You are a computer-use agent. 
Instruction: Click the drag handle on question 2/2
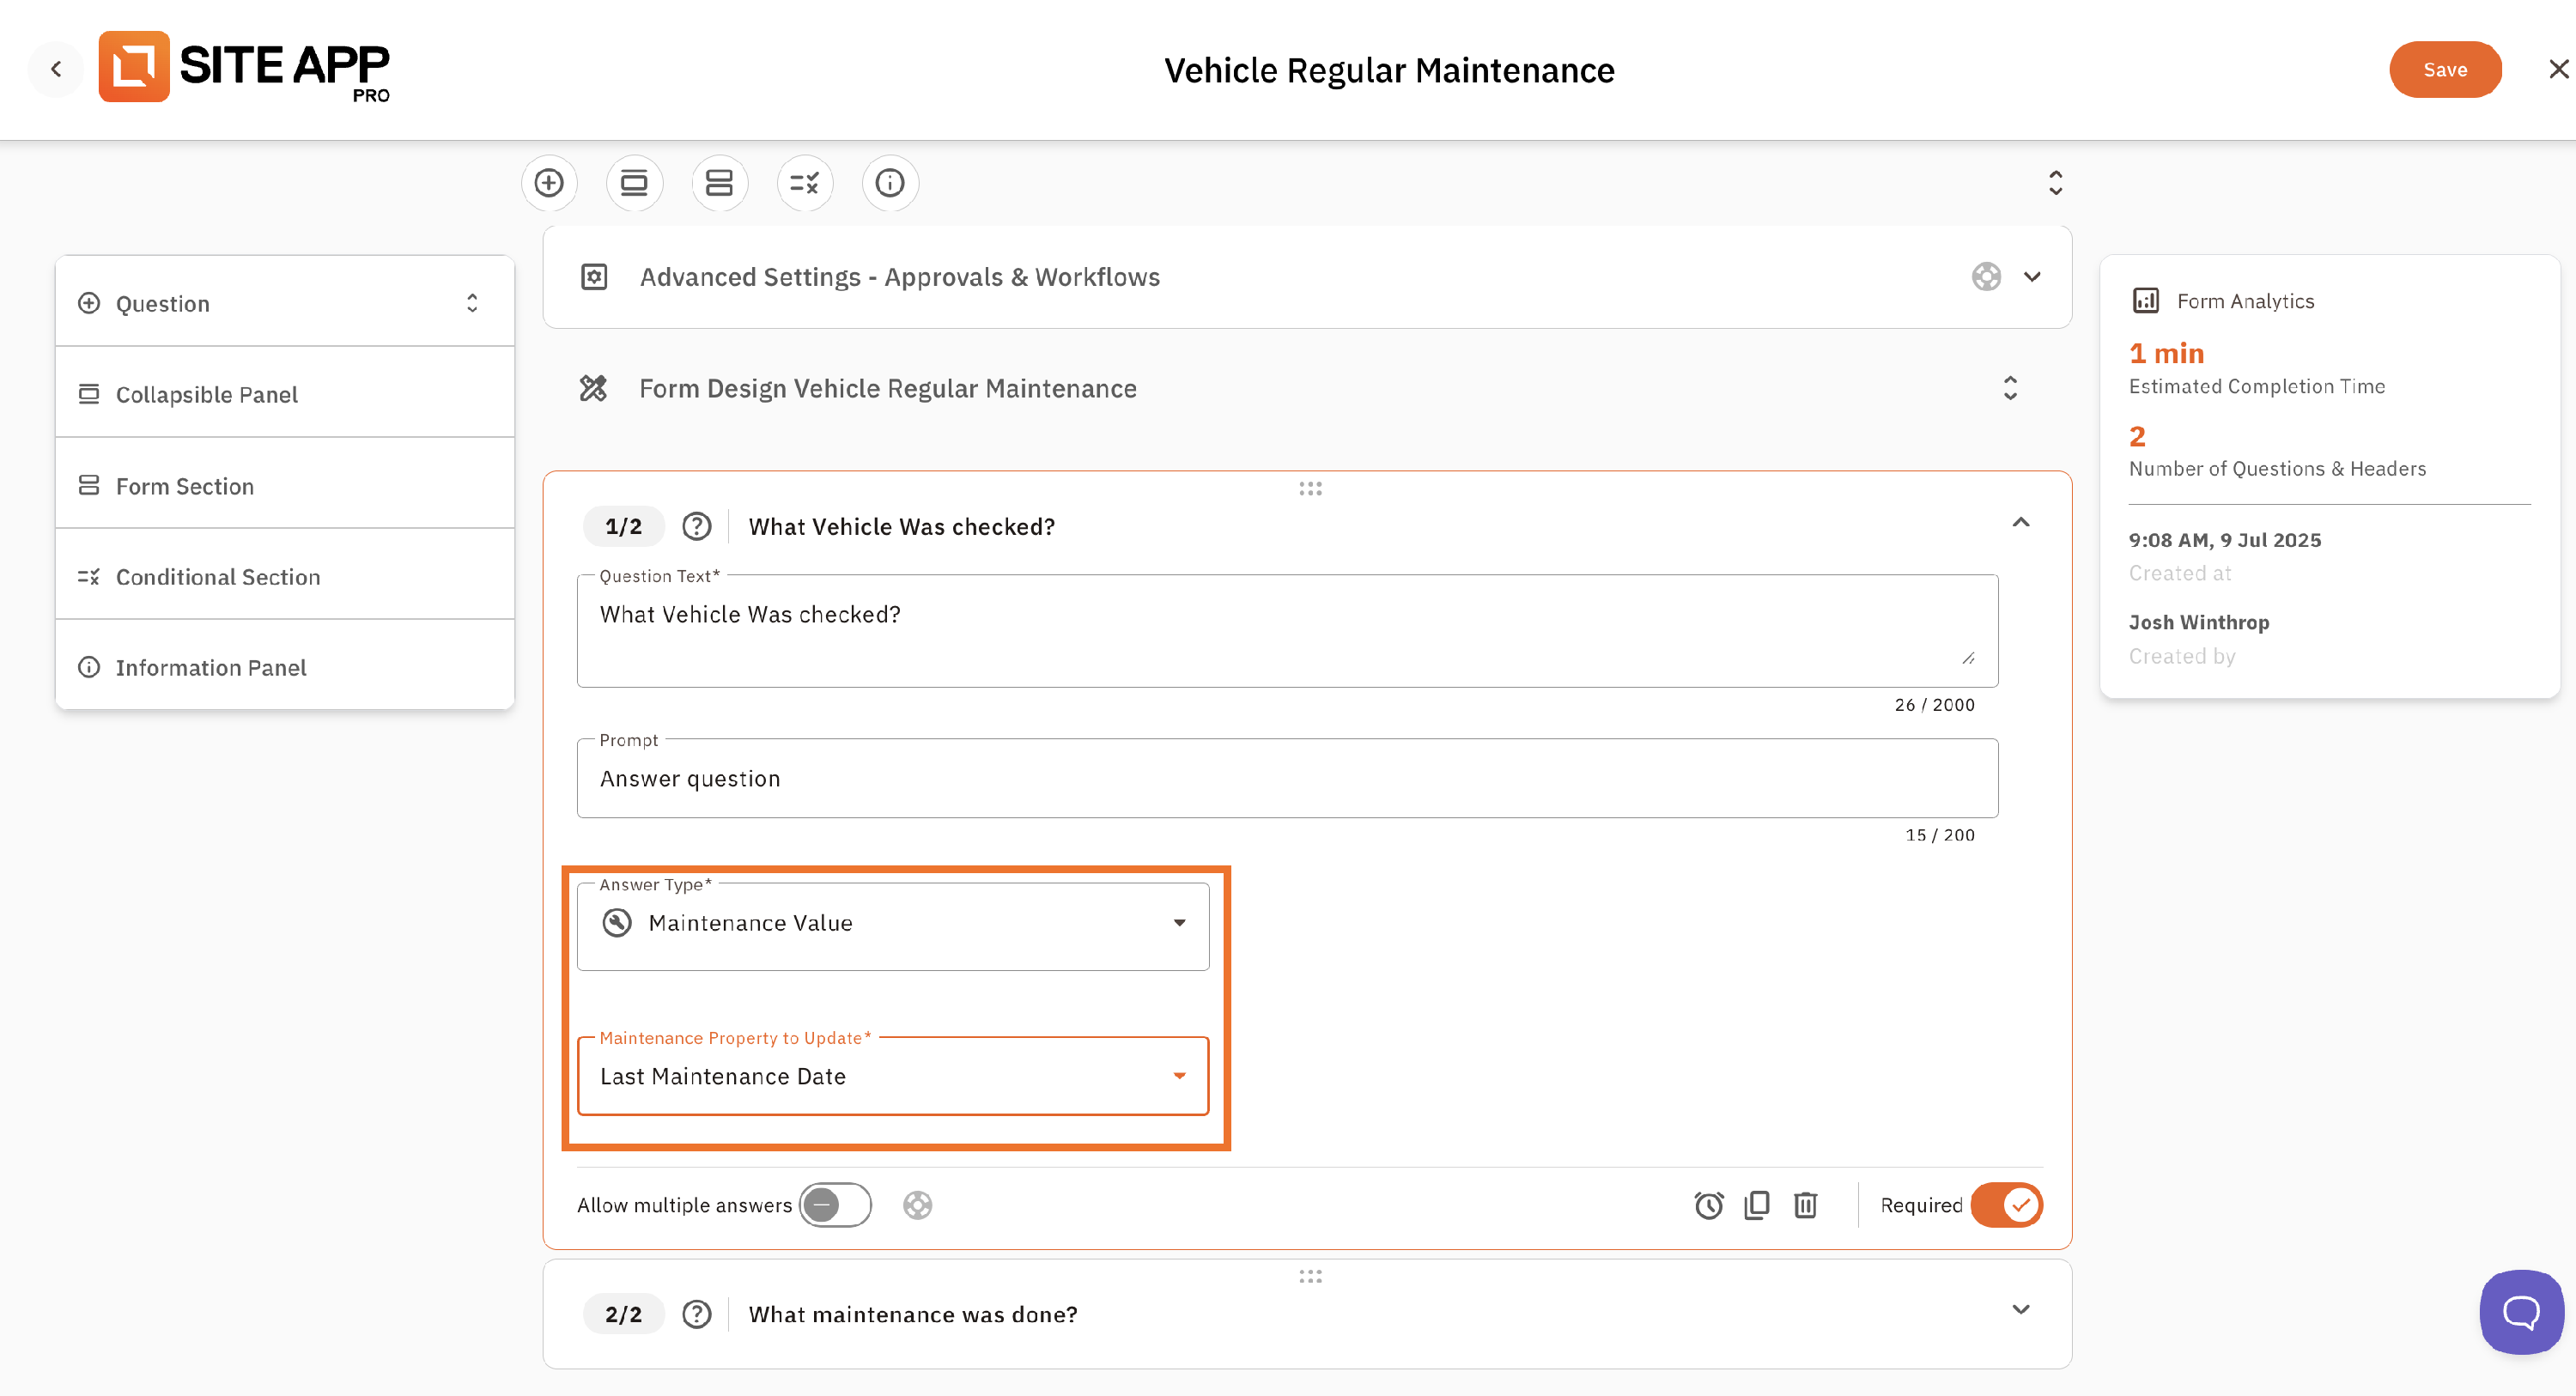pyautogui.click(x=1310, y=1276)
